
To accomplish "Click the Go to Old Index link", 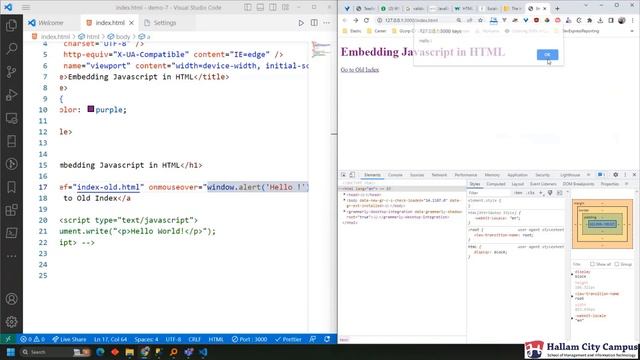I will coord(360,70).
